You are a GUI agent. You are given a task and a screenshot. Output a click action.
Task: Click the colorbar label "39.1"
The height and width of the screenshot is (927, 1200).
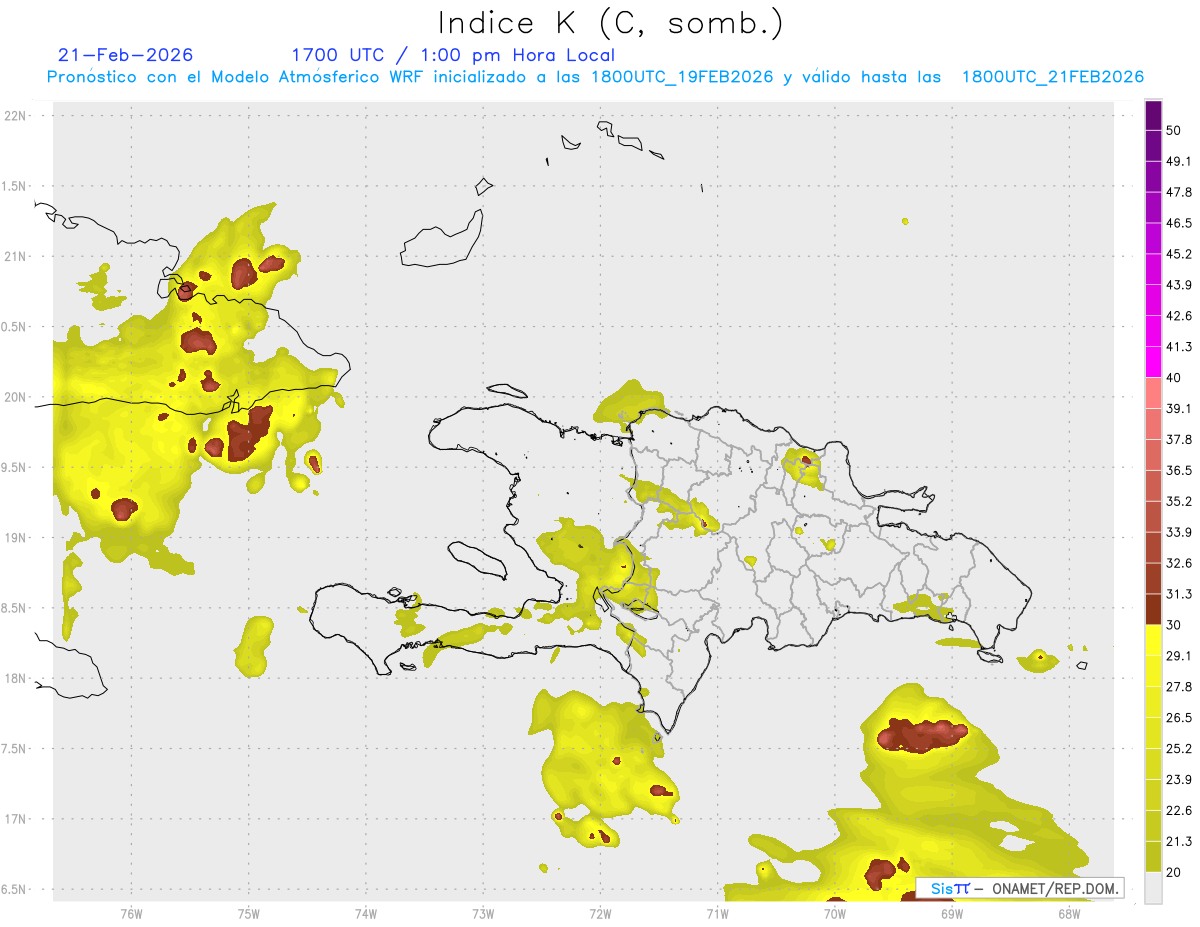1179,409
